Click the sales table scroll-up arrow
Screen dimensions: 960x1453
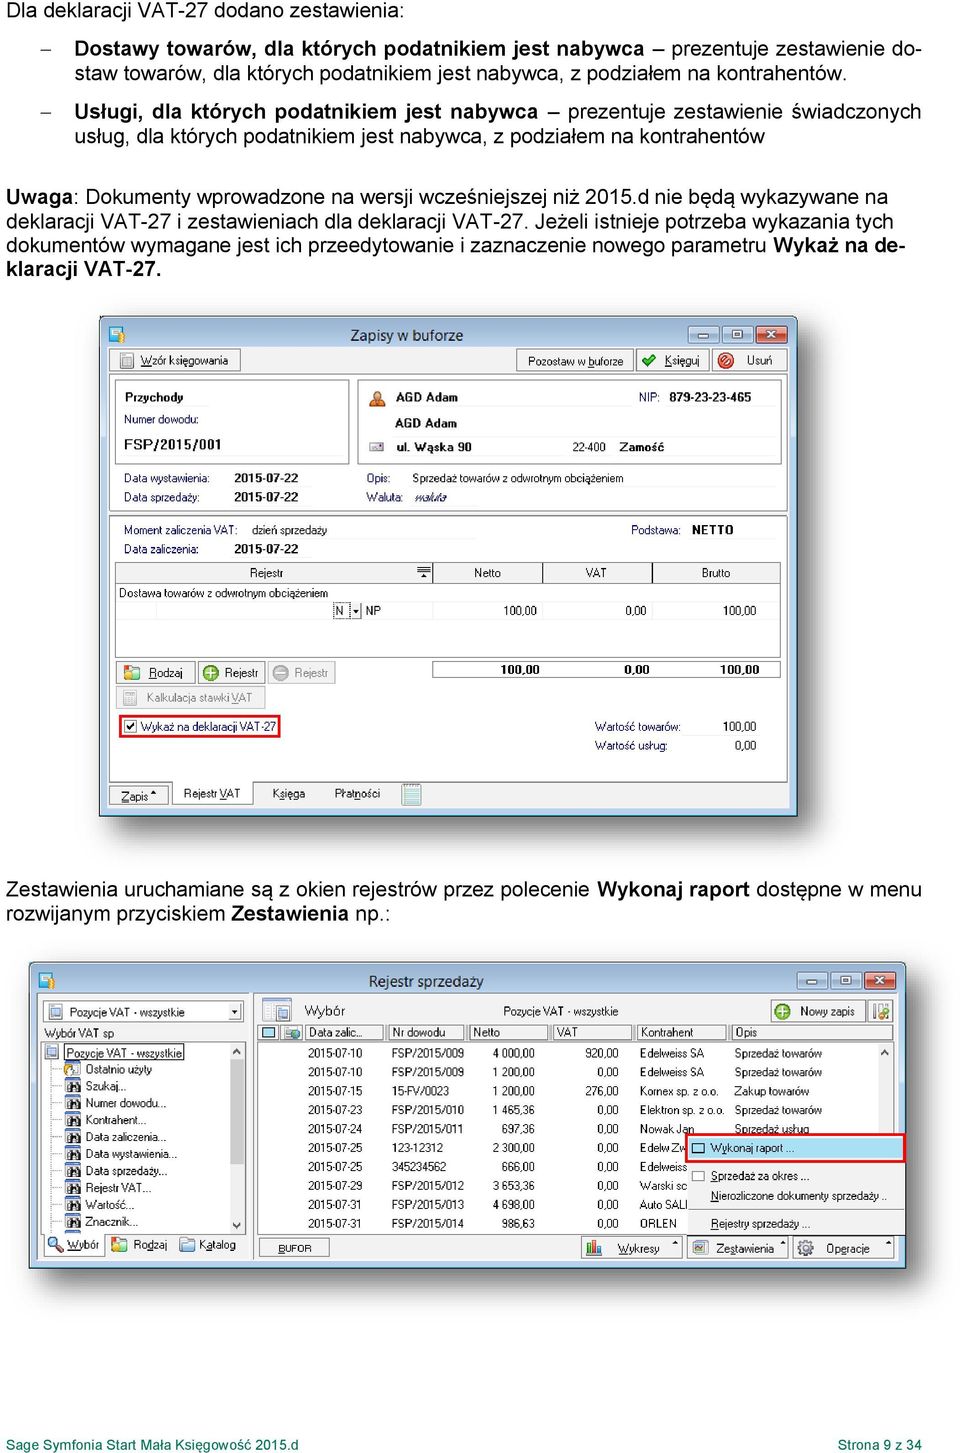tap(885, 1053)
